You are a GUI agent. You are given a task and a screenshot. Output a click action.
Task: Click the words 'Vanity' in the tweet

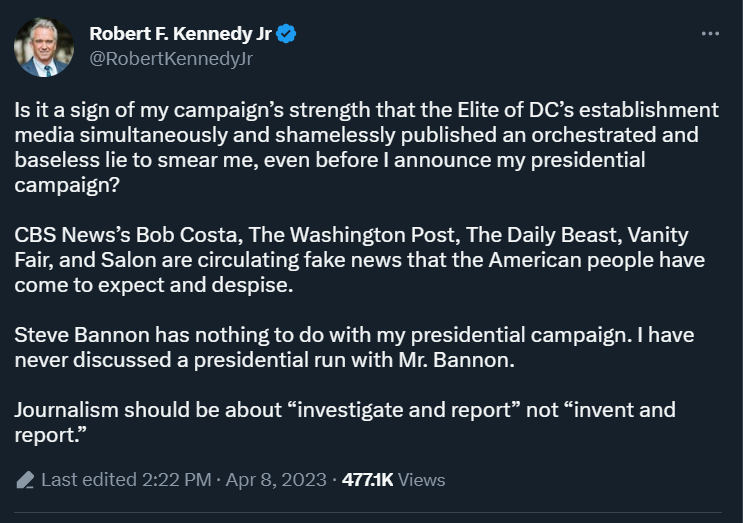tap(658, 235)
